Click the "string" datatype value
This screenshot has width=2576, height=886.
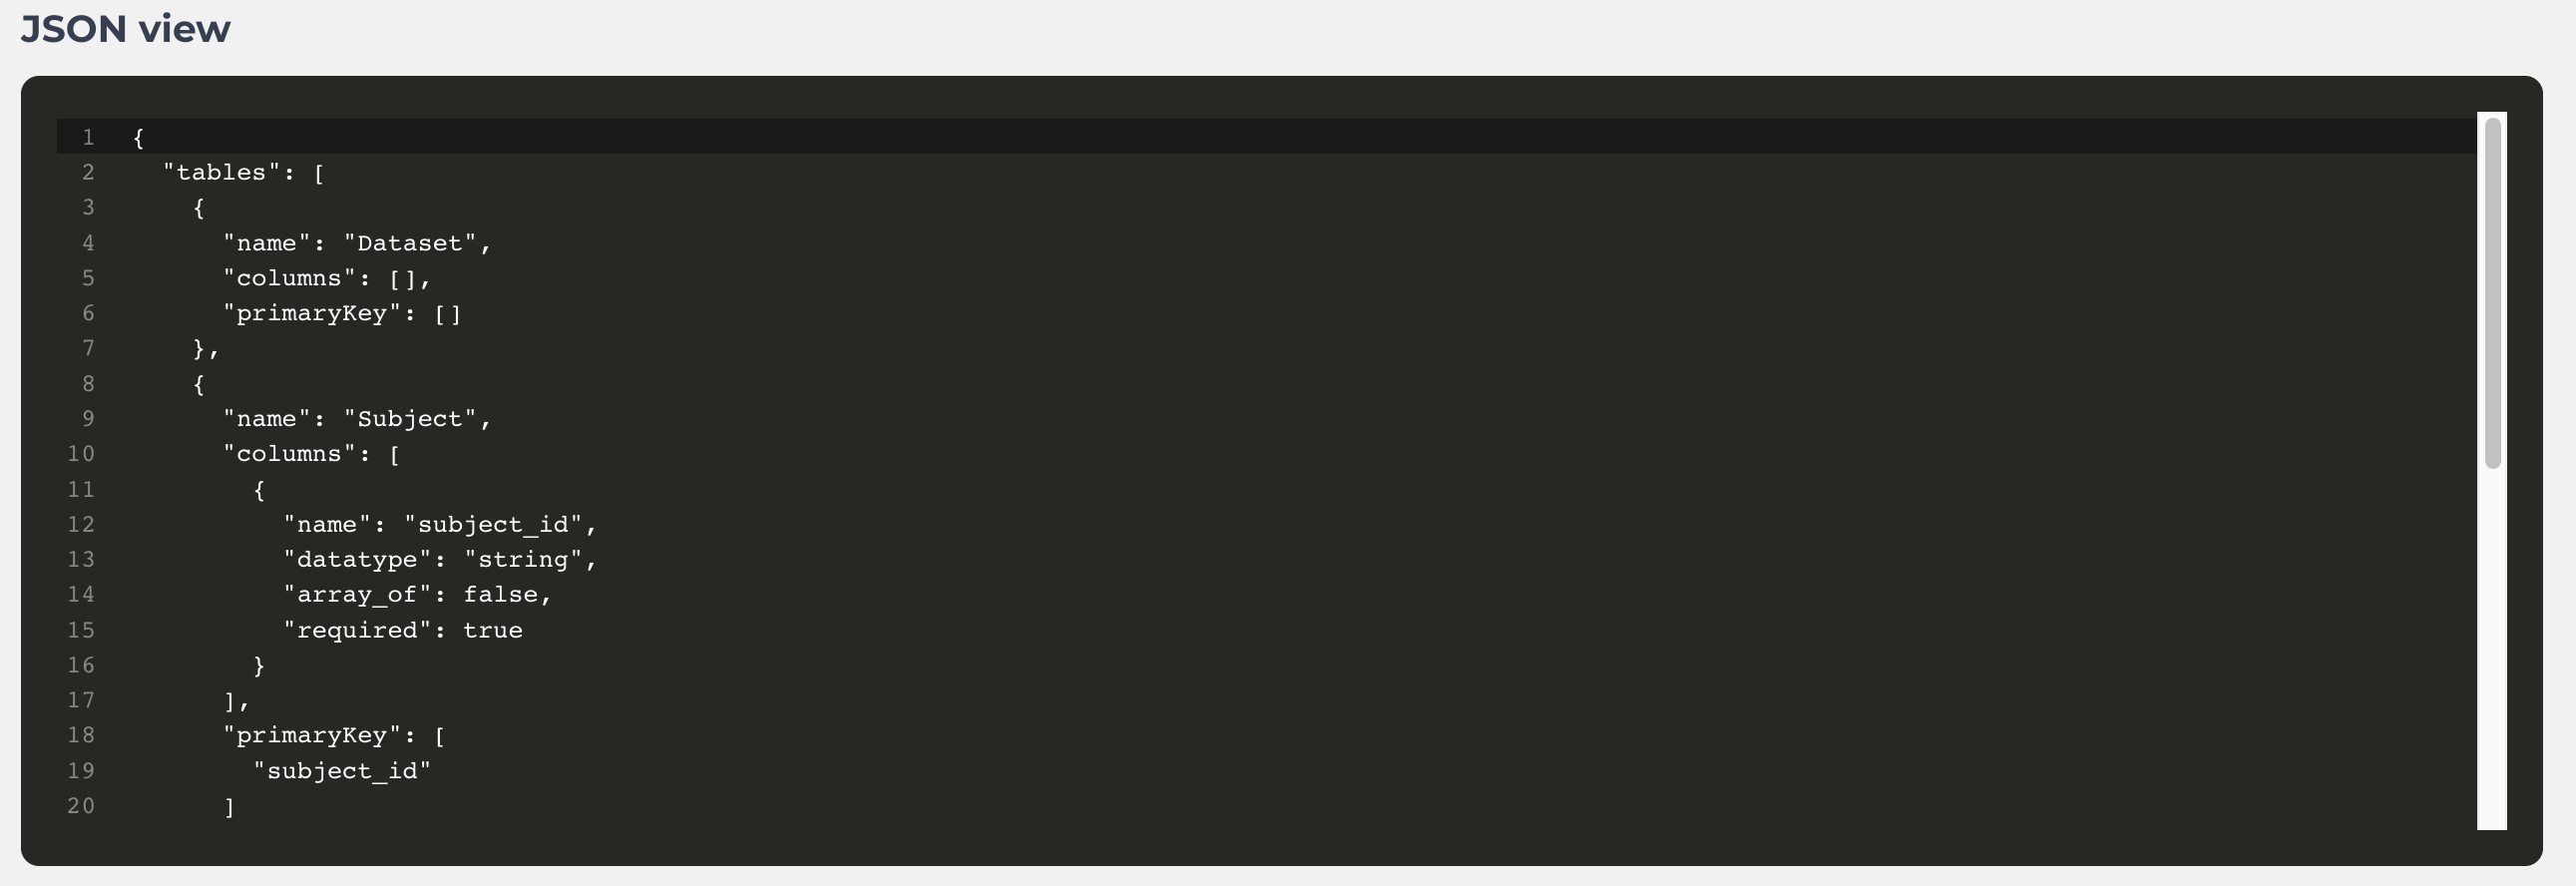[523, 559]
